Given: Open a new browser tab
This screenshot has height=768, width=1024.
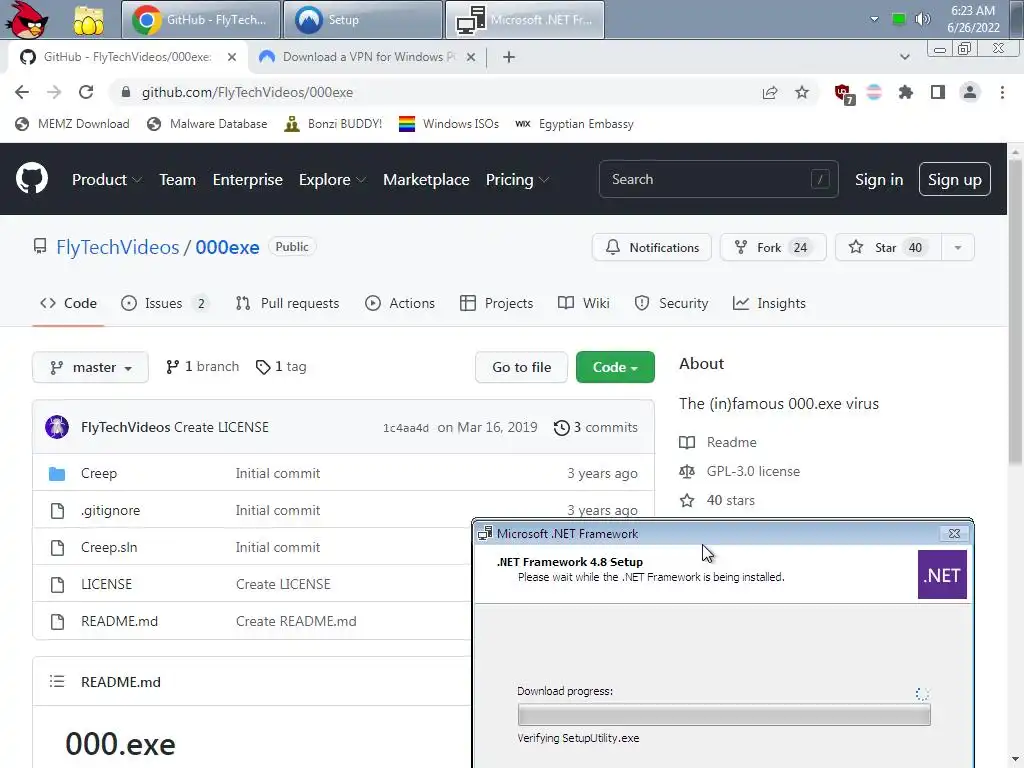Looking at the screenshot, I should coord(509,57).
